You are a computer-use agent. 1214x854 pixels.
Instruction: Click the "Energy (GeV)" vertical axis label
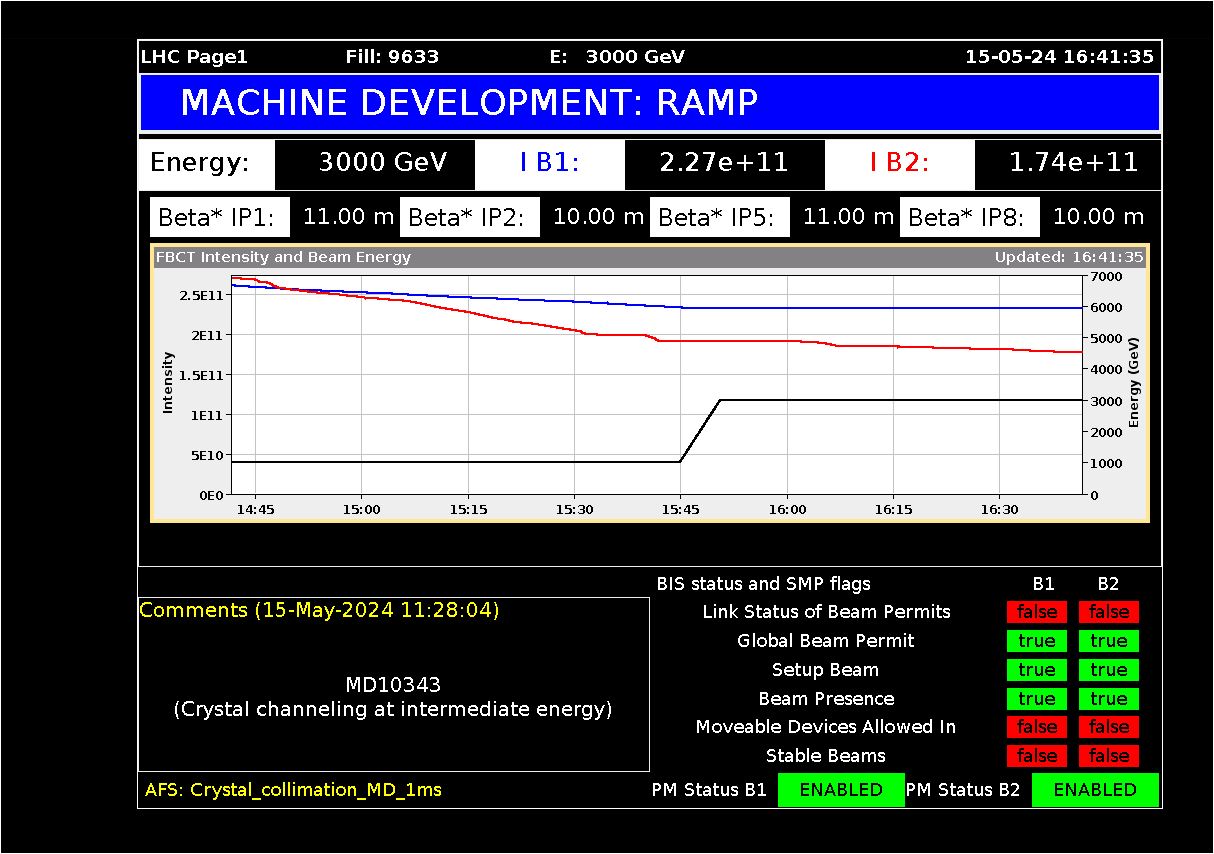1135,382
